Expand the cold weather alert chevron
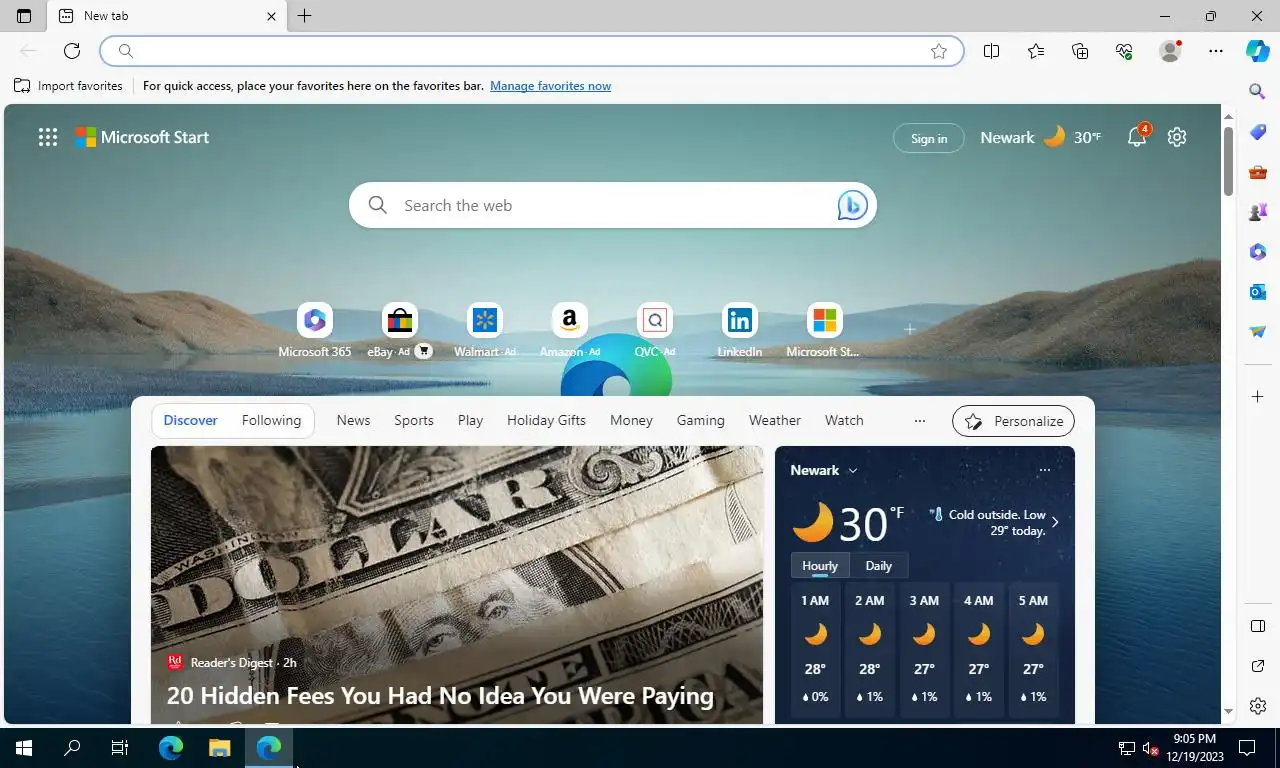This screenshot has height=768, width=1280. 1054,522
